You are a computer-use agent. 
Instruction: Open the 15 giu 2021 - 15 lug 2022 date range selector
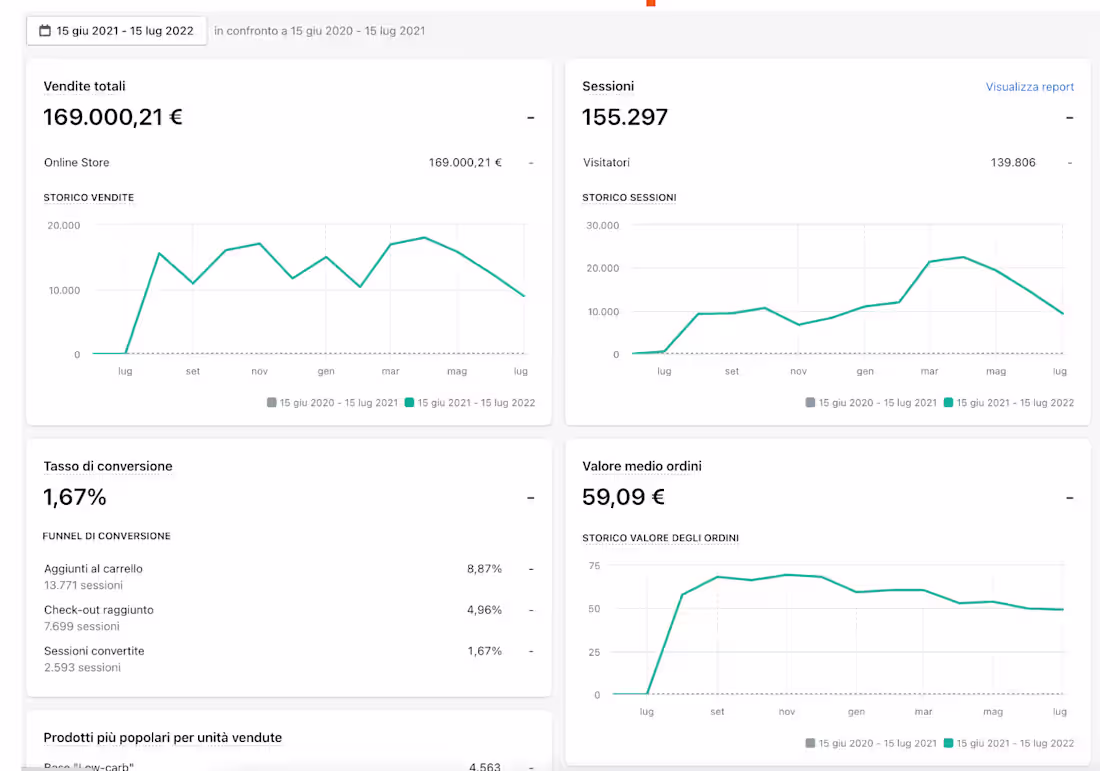coord(116,31)
